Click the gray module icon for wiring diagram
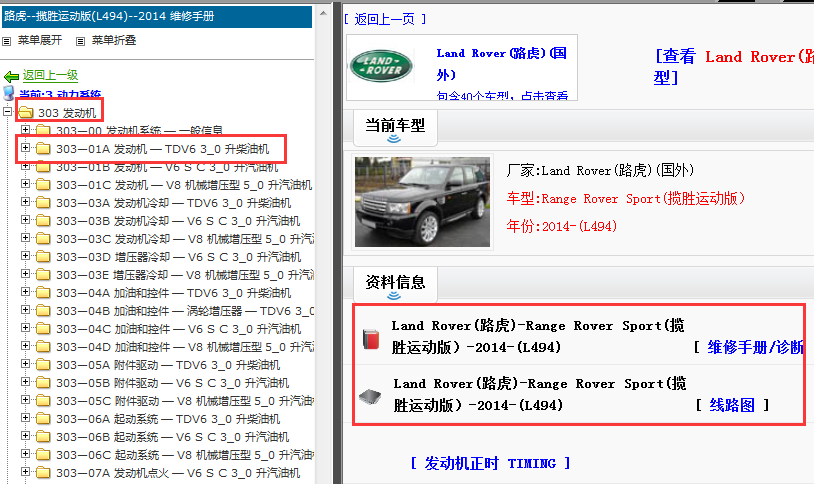This screenshot has width=814, height=484. (370, 397)
